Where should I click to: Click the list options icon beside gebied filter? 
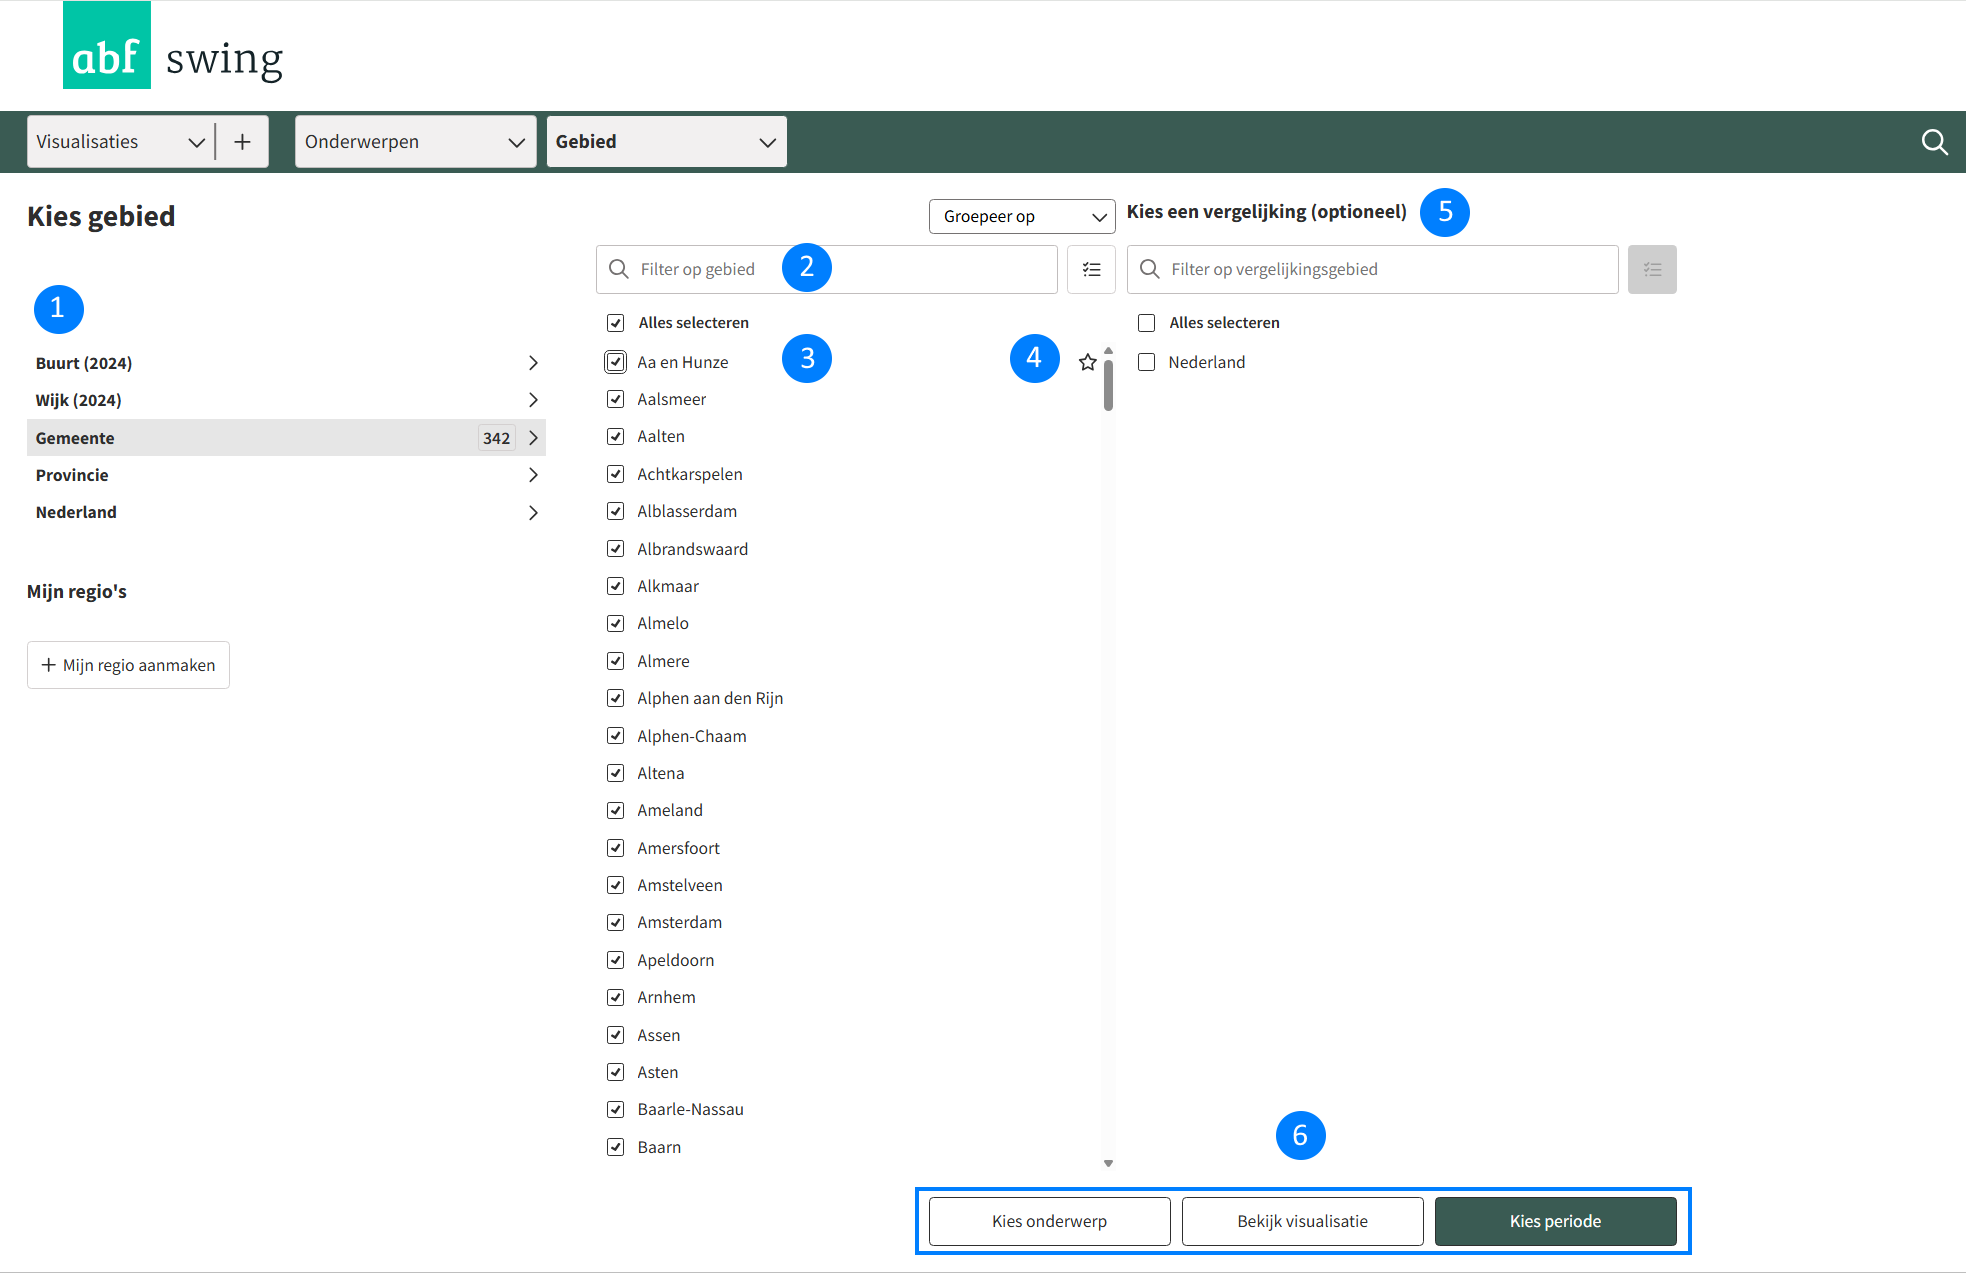click(x=1091, y=269)
